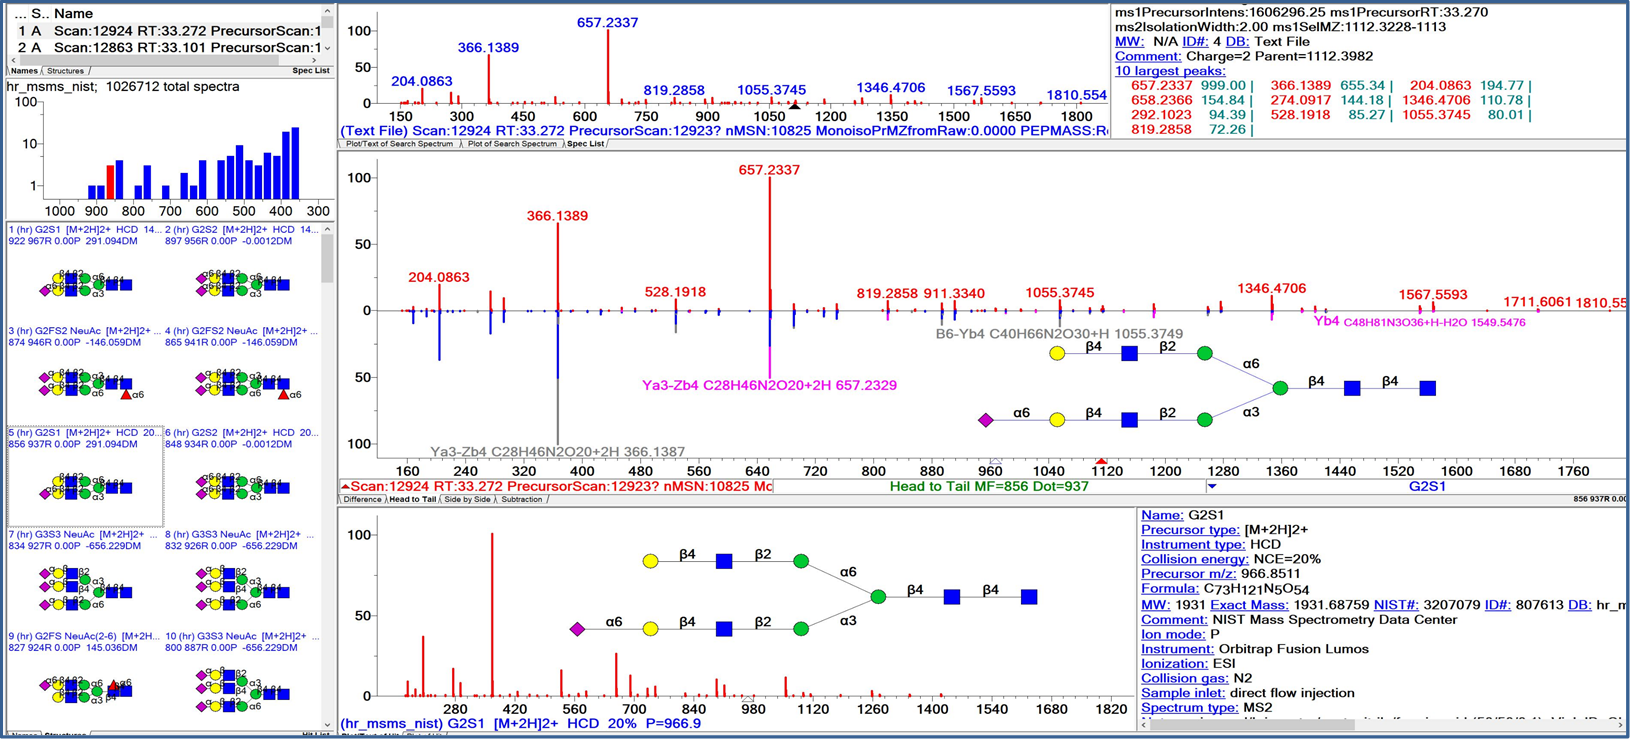Click the red precursor triangle marker near 1120
The height and width of the screenshot is (739, 1630).
tap(1101, 461)
